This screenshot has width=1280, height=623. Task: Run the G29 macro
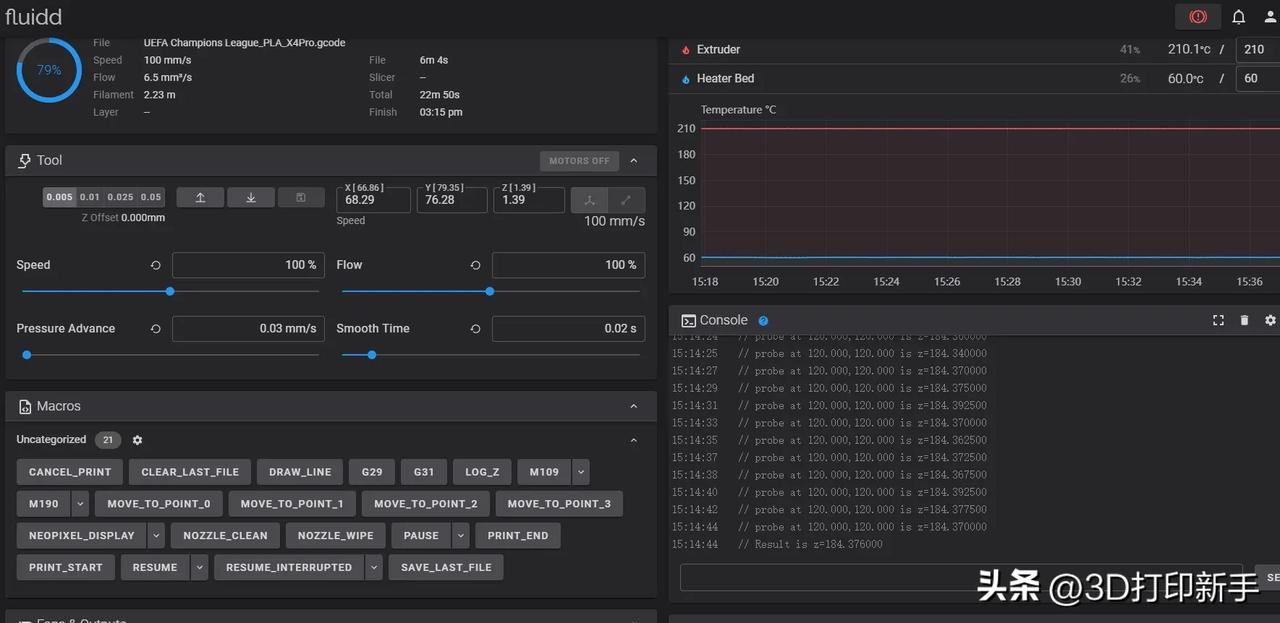tap(372, 472)
